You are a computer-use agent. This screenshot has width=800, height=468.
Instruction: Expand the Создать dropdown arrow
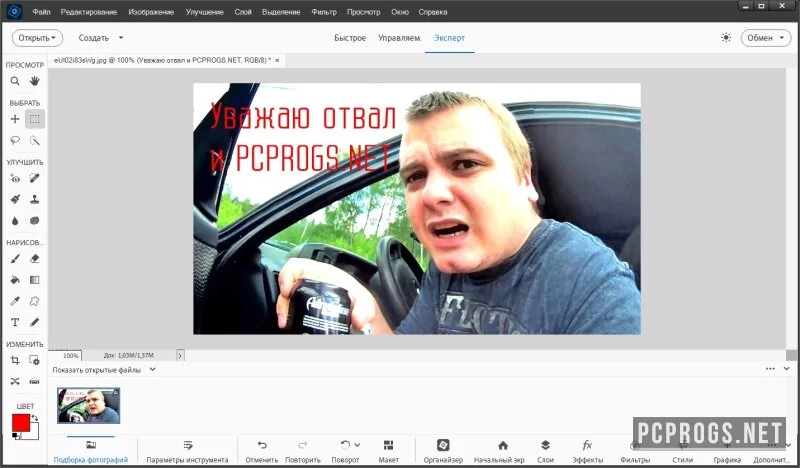coord(121,38)
